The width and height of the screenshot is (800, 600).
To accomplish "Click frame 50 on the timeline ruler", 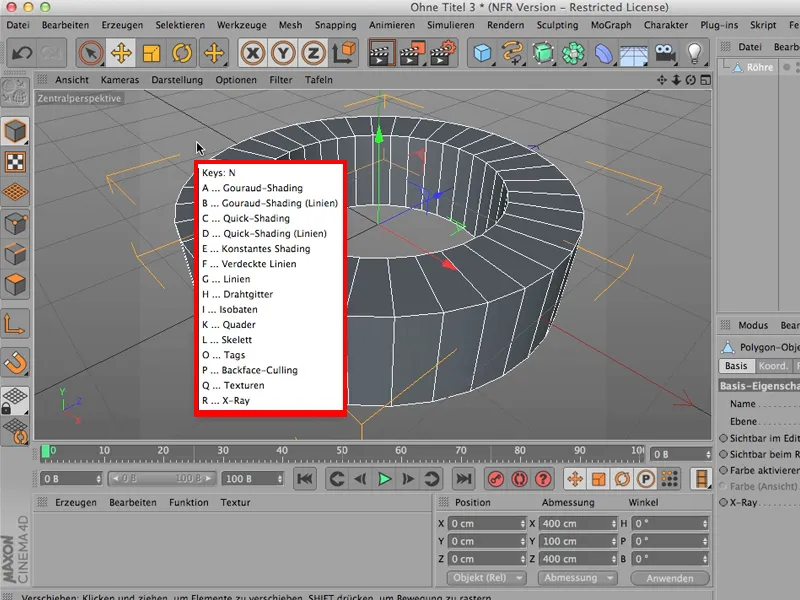I will [x=342, y=451].
